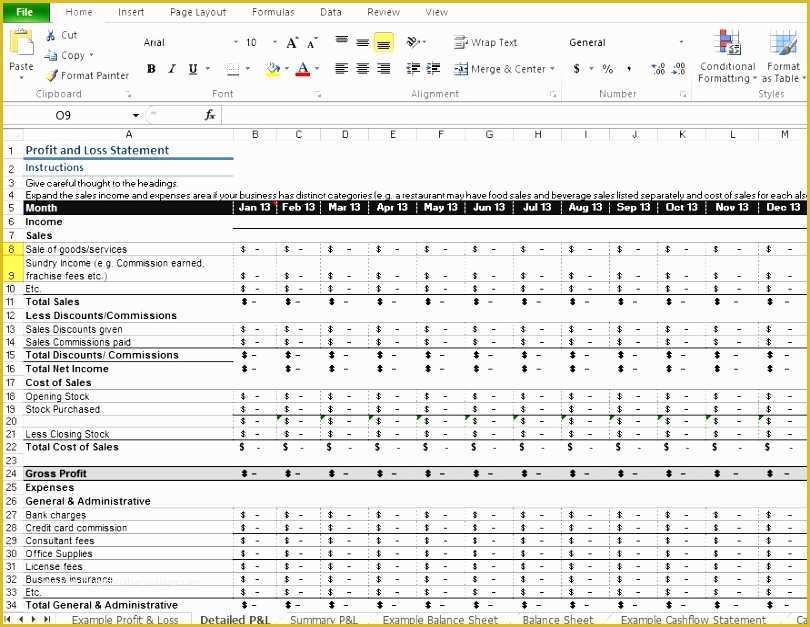Switch to the Page Layout tab
Viewport: 810px width, 627px height.
point(198,12)
